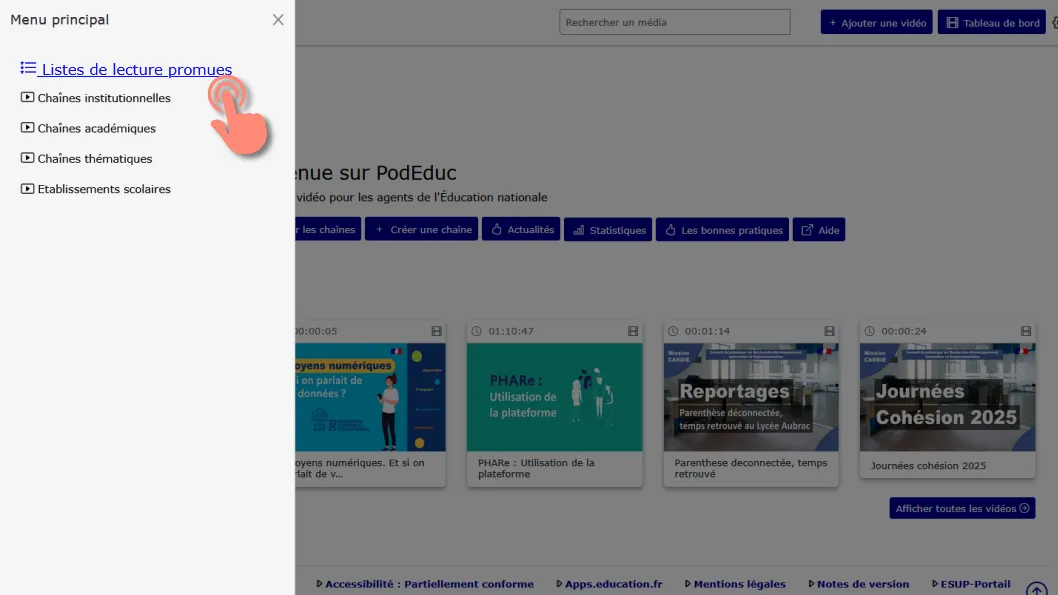Click 01:10:47 duration text
The height and width of the screenshot is (595, 1058).
[511, 331]
